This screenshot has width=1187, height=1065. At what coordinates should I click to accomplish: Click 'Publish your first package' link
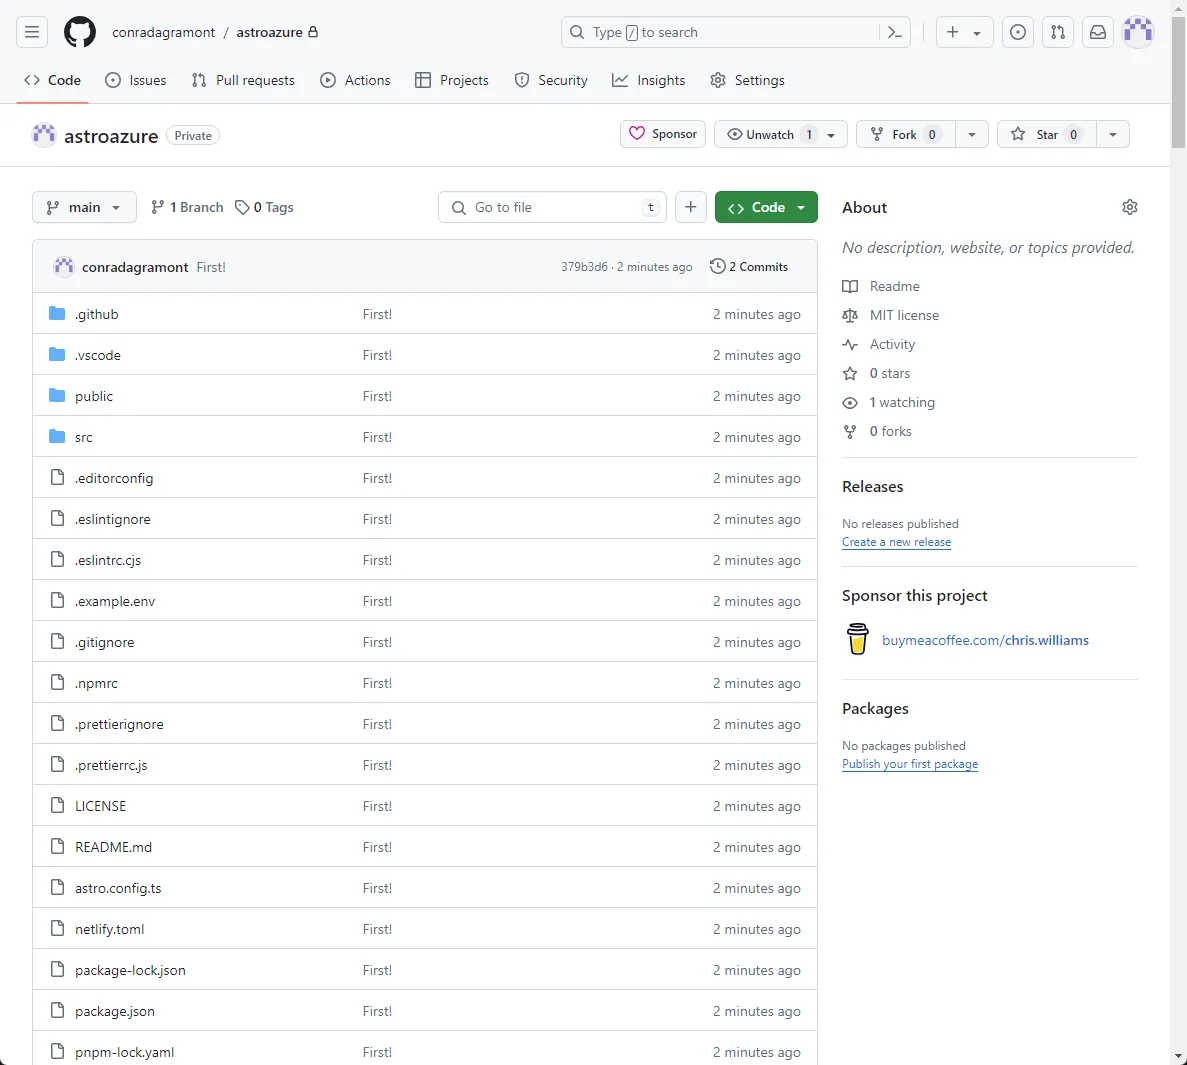(910, 764)
